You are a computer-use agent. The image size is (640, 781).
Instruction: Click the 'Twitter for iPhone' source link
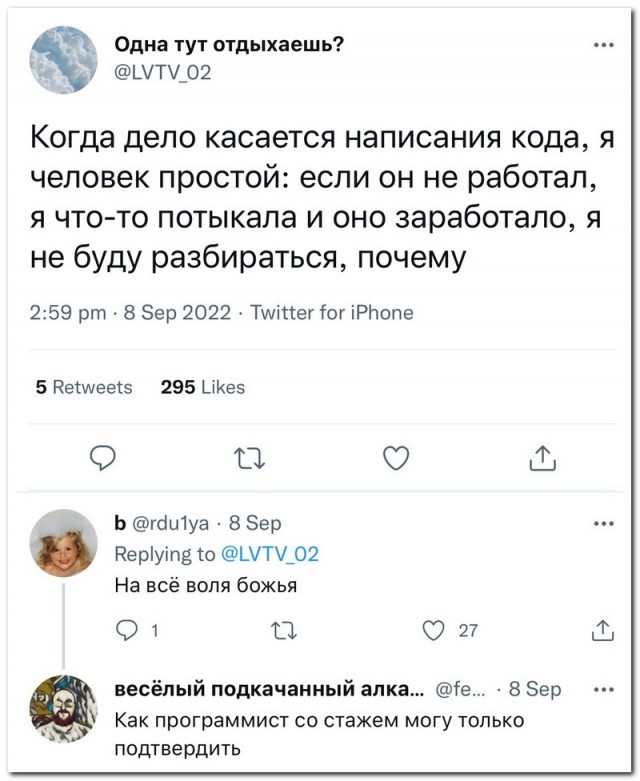pyautogui.click(x=330, y=312)
